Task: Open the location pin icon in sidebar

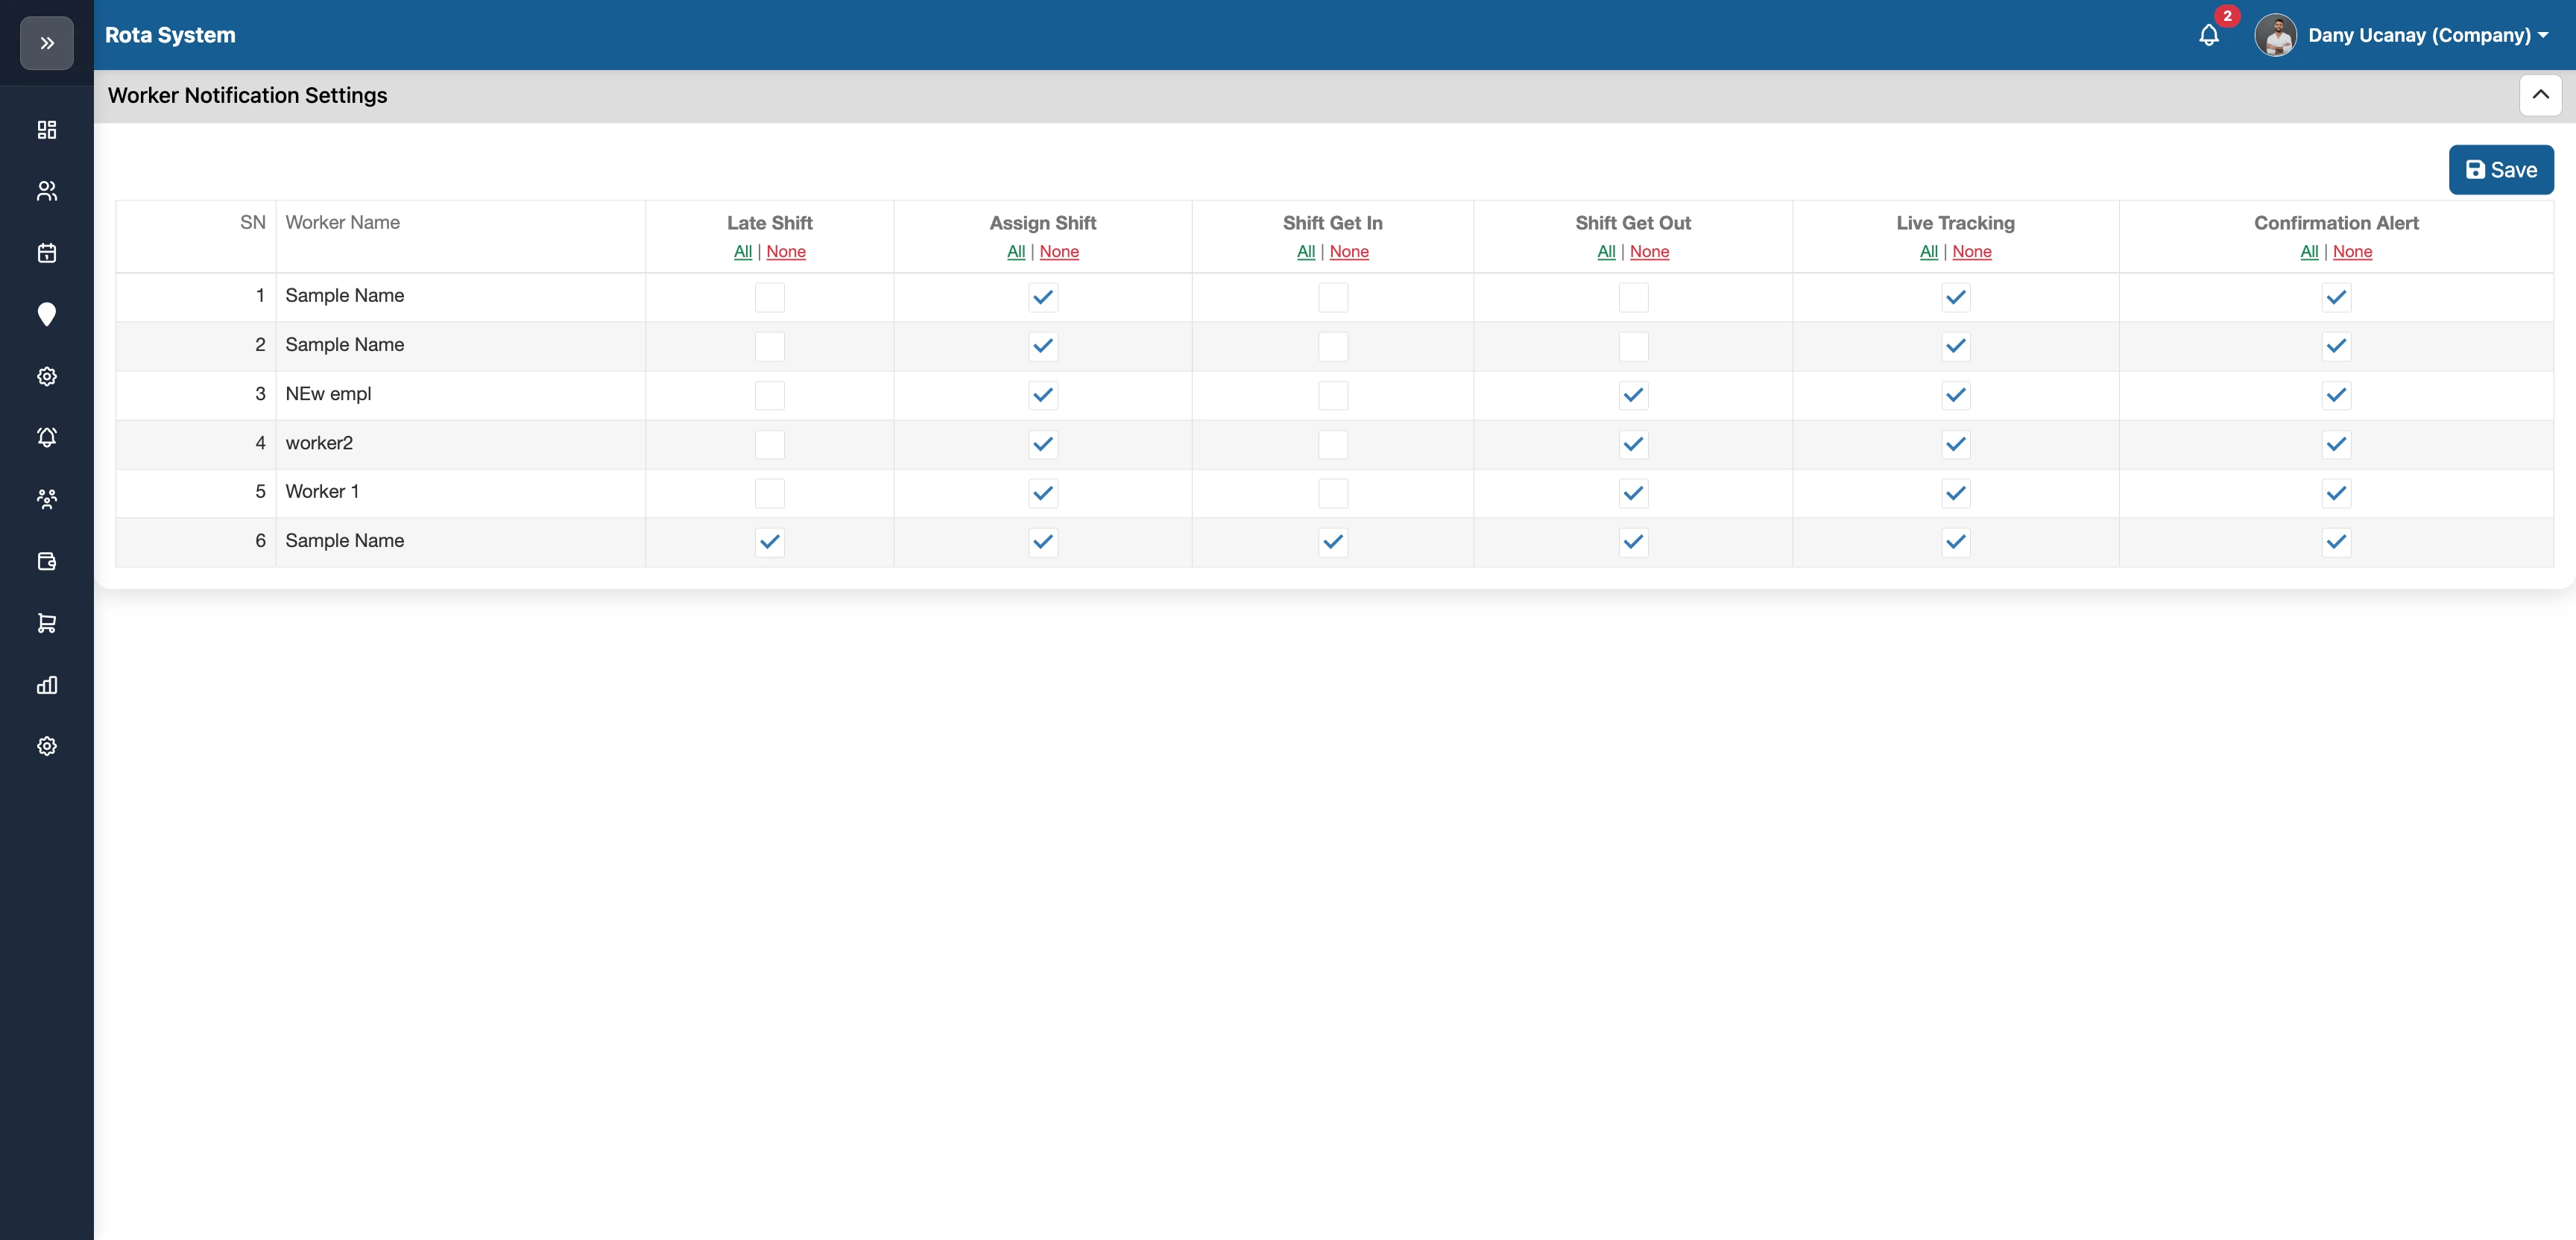Action: [46, 314]
